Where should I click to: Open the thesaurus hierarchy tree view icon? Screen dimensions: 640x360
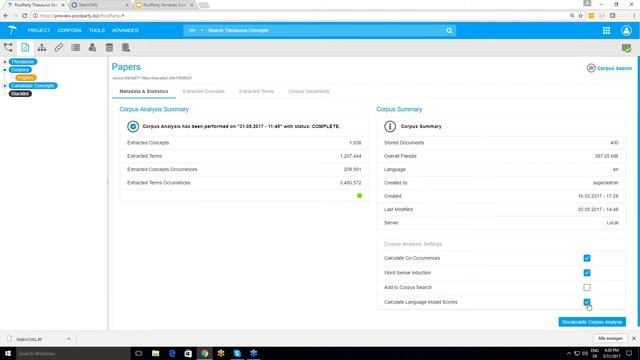click(x=8, y=48)
